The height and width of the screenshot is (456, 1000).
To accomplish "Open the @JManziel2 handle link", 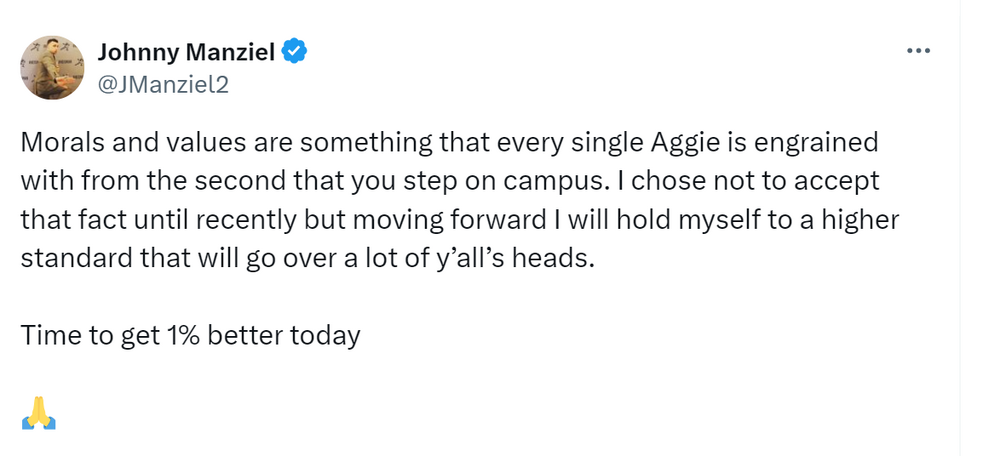I will click(x=163, y=84).
